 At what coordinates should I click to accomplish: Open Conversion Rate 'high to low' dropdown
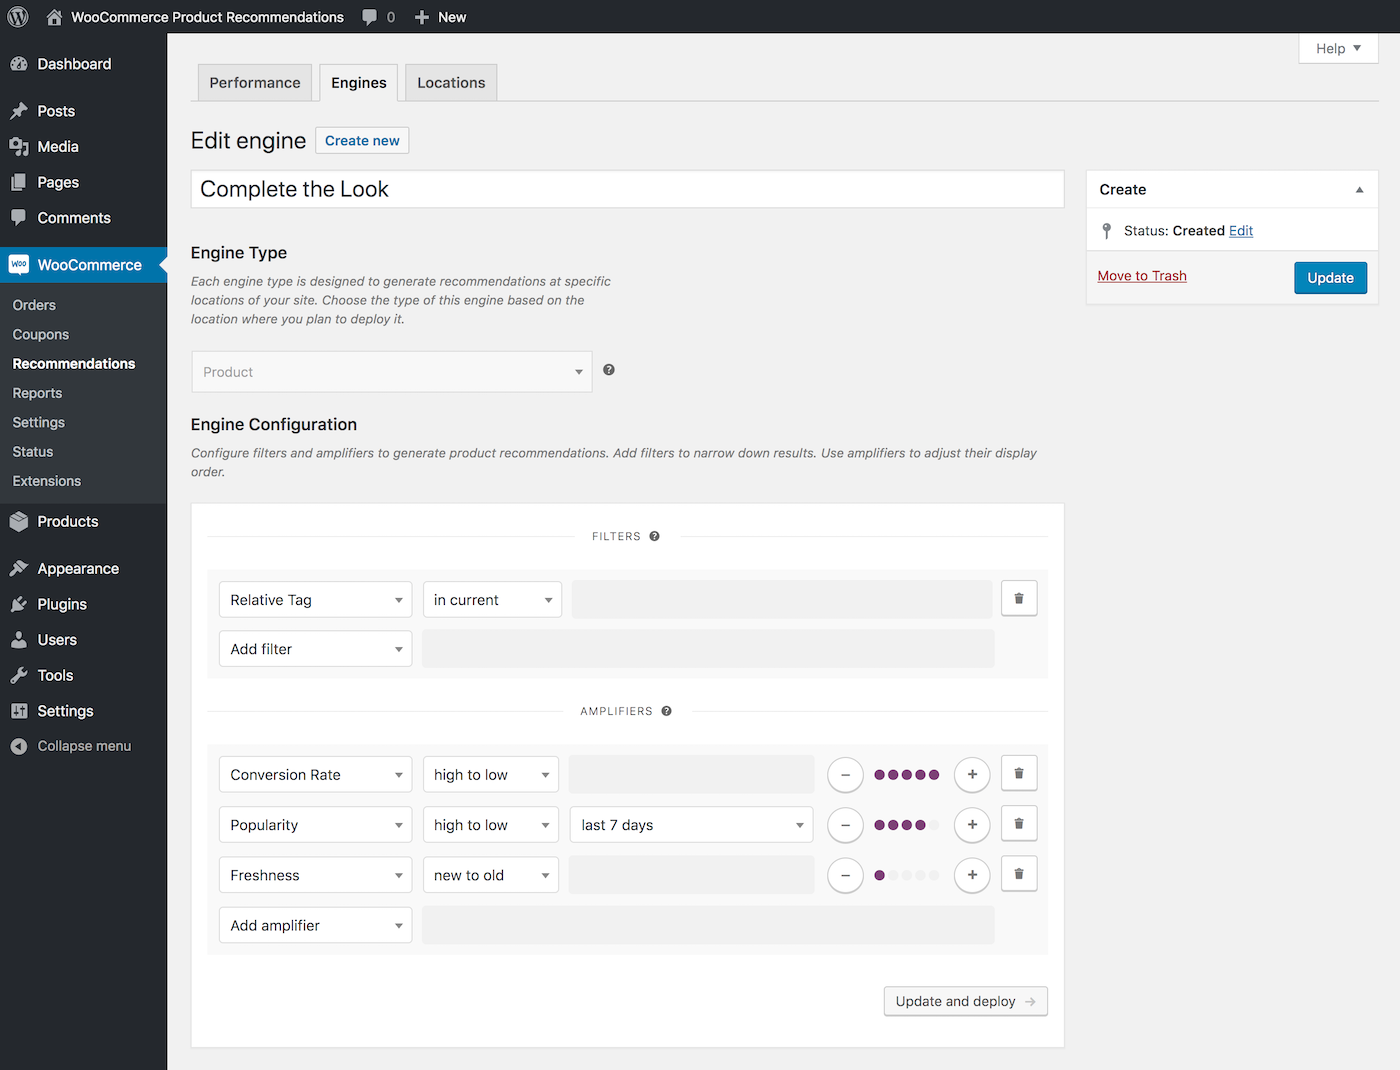tap(490, 775)
